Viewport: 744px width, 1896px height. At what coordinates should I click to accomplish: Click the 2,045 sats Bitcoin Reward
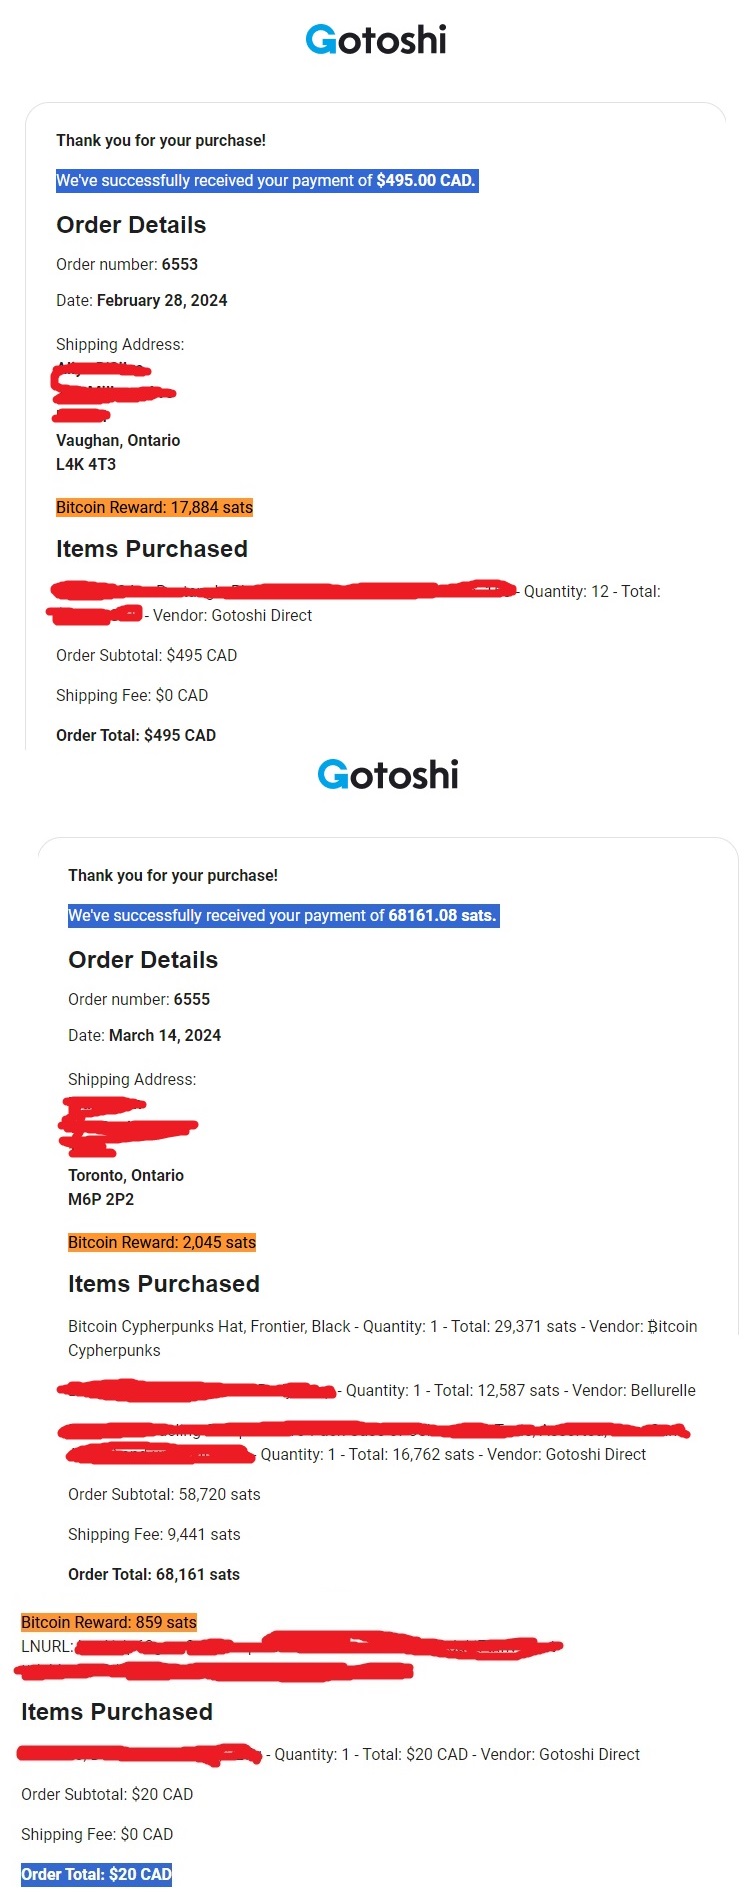[162, 1243]
